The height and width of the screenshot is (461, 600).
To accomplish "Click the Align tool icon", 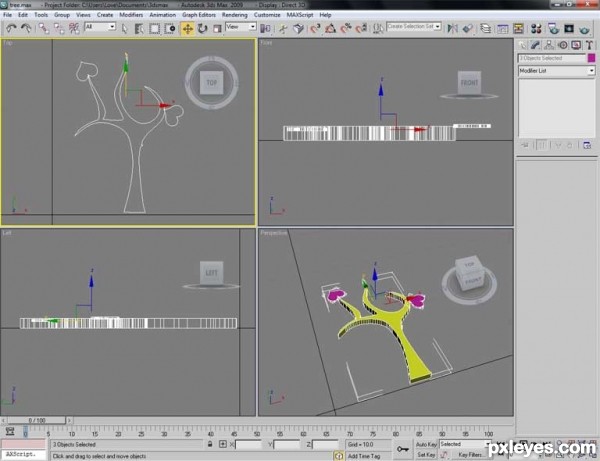I will (x=468, y=29).
